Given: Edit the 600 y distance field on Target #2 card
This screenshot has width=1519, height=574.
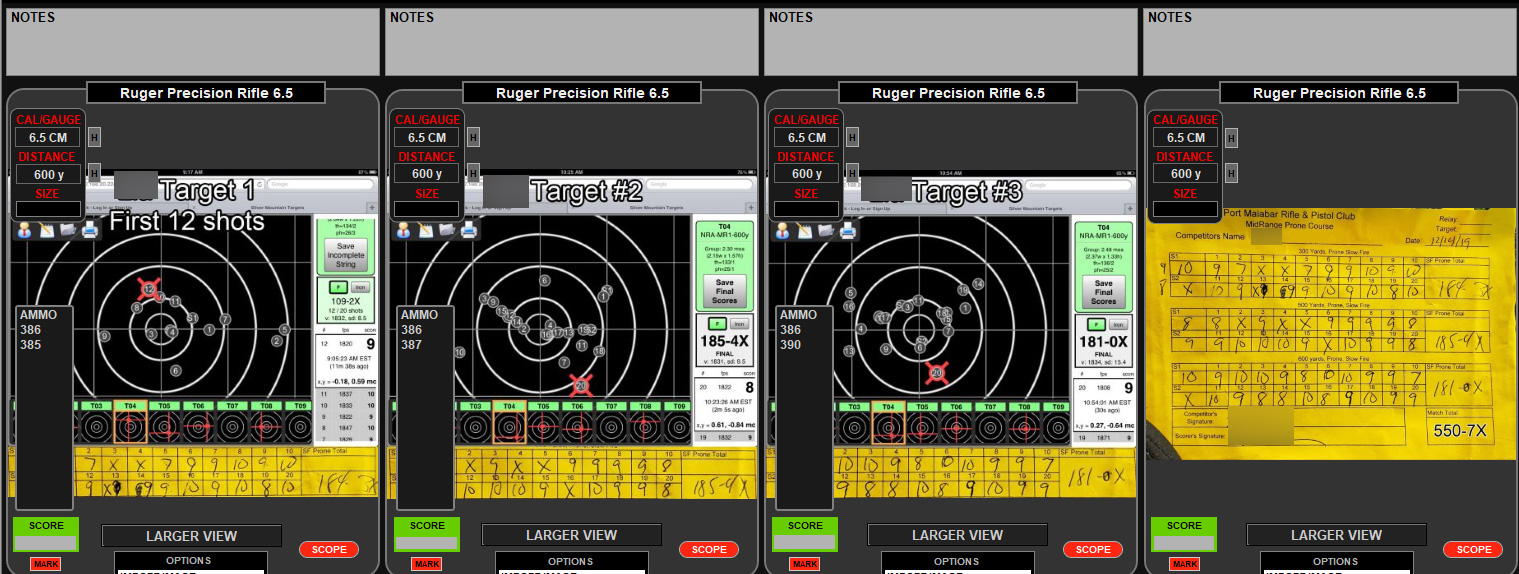Looking at the screenshot, I should (x=427, y=173).
